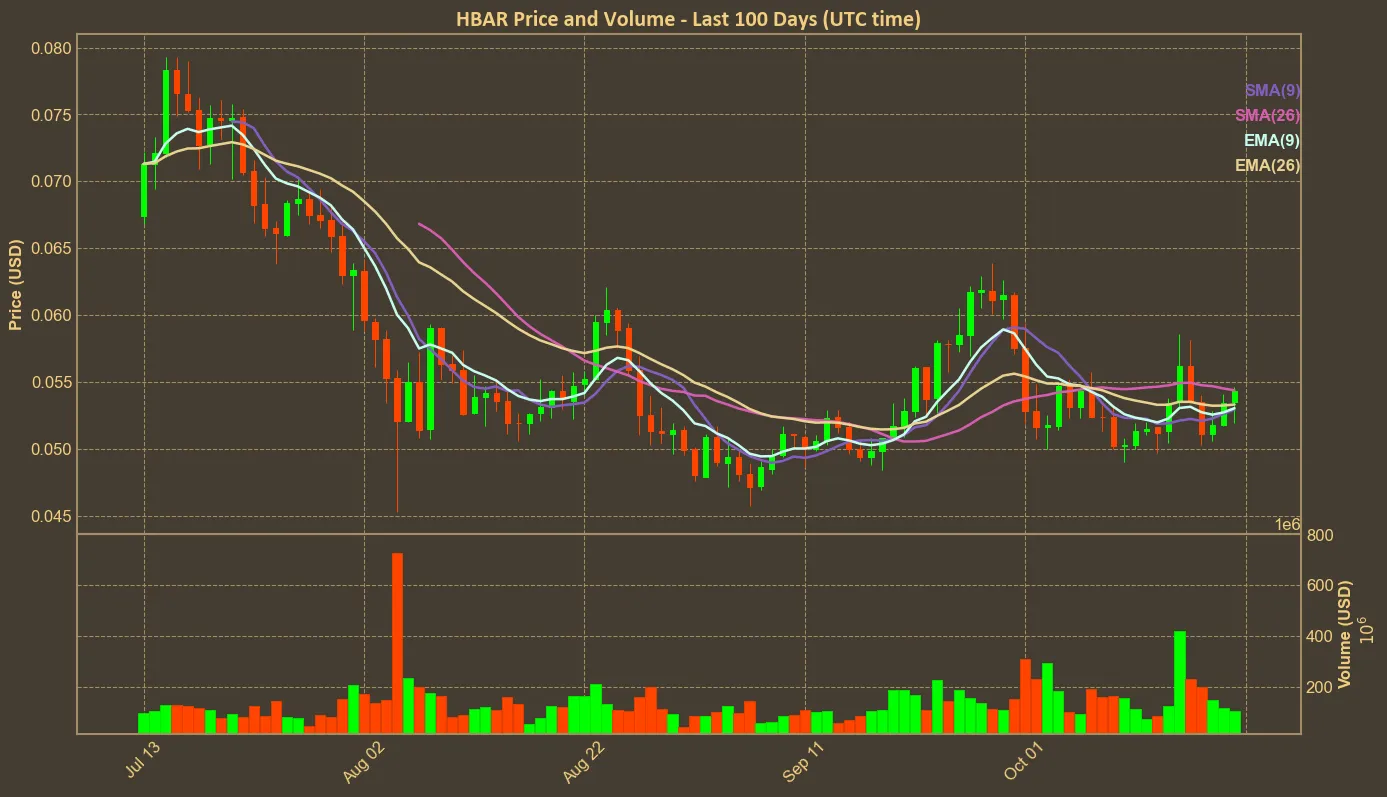Click the 0.060 price tick label
The image size is (1387, 797).
click(50, 316)
